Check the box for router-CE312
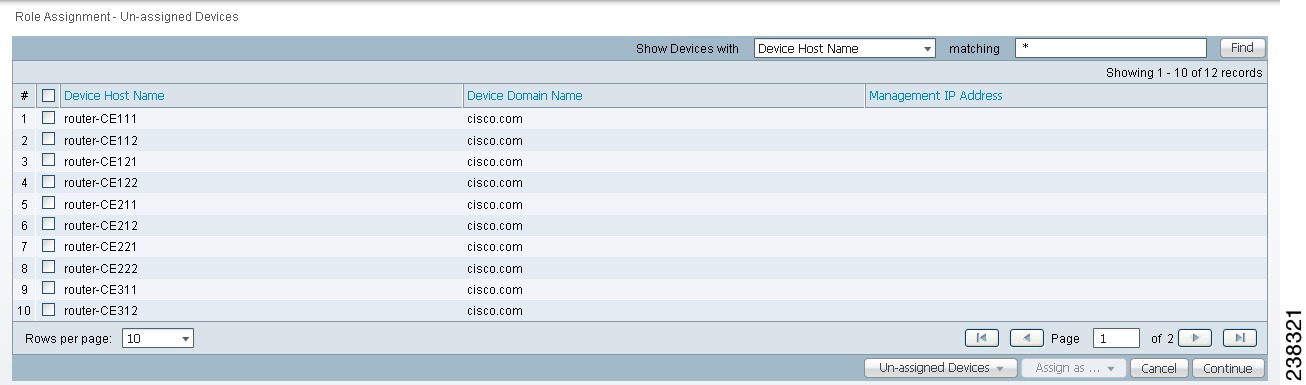1306x385 pixels. pyautogui.click(x=48, y=310)
